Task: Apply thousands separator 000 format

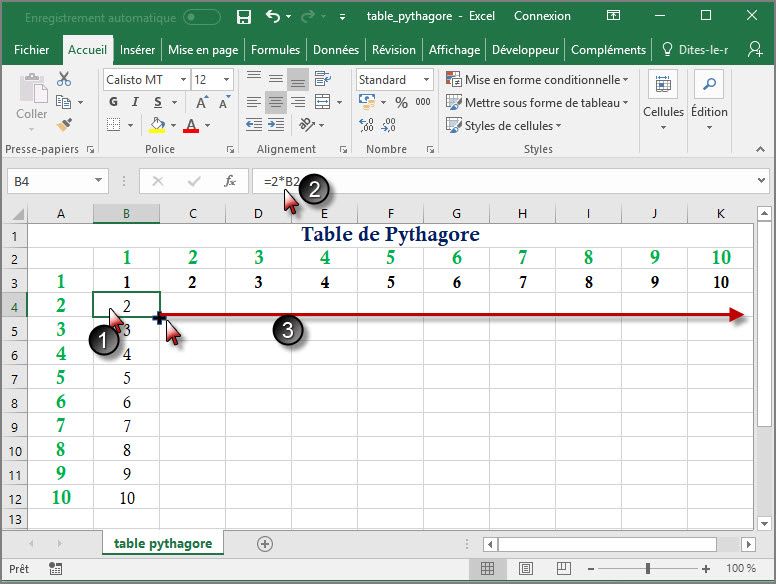Action: point(423,102)
